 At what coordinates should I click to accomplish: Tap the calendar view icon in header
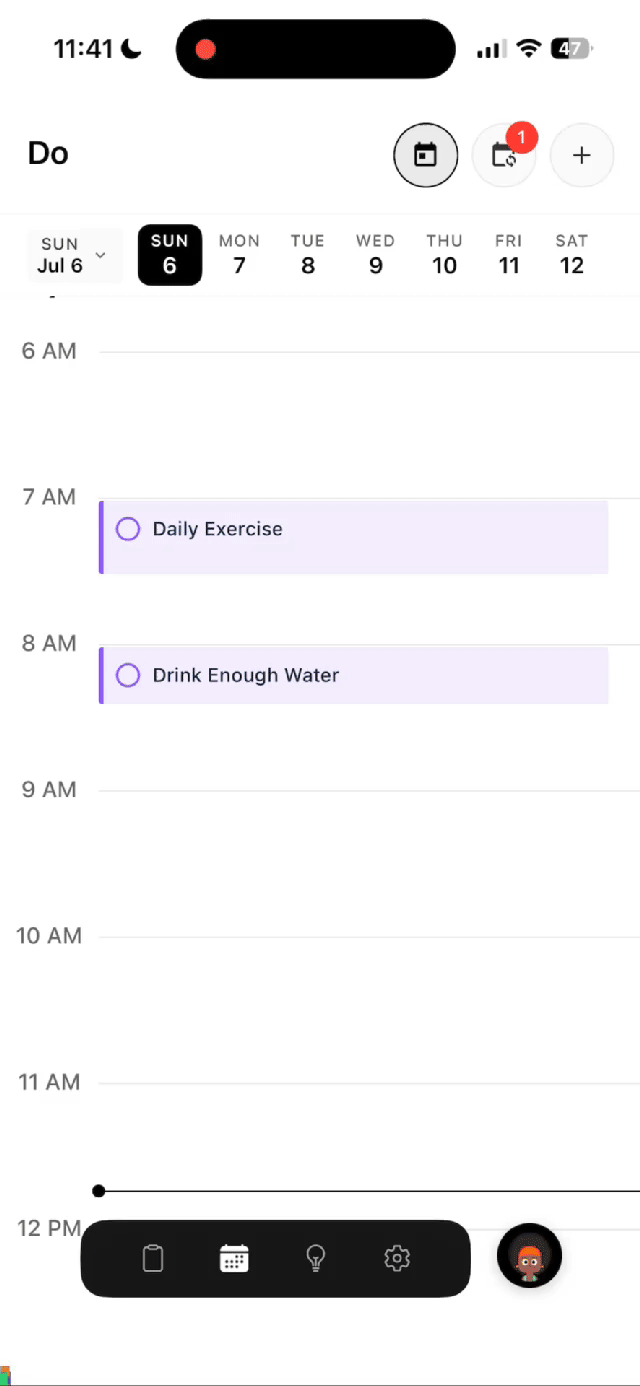[426, 155]
